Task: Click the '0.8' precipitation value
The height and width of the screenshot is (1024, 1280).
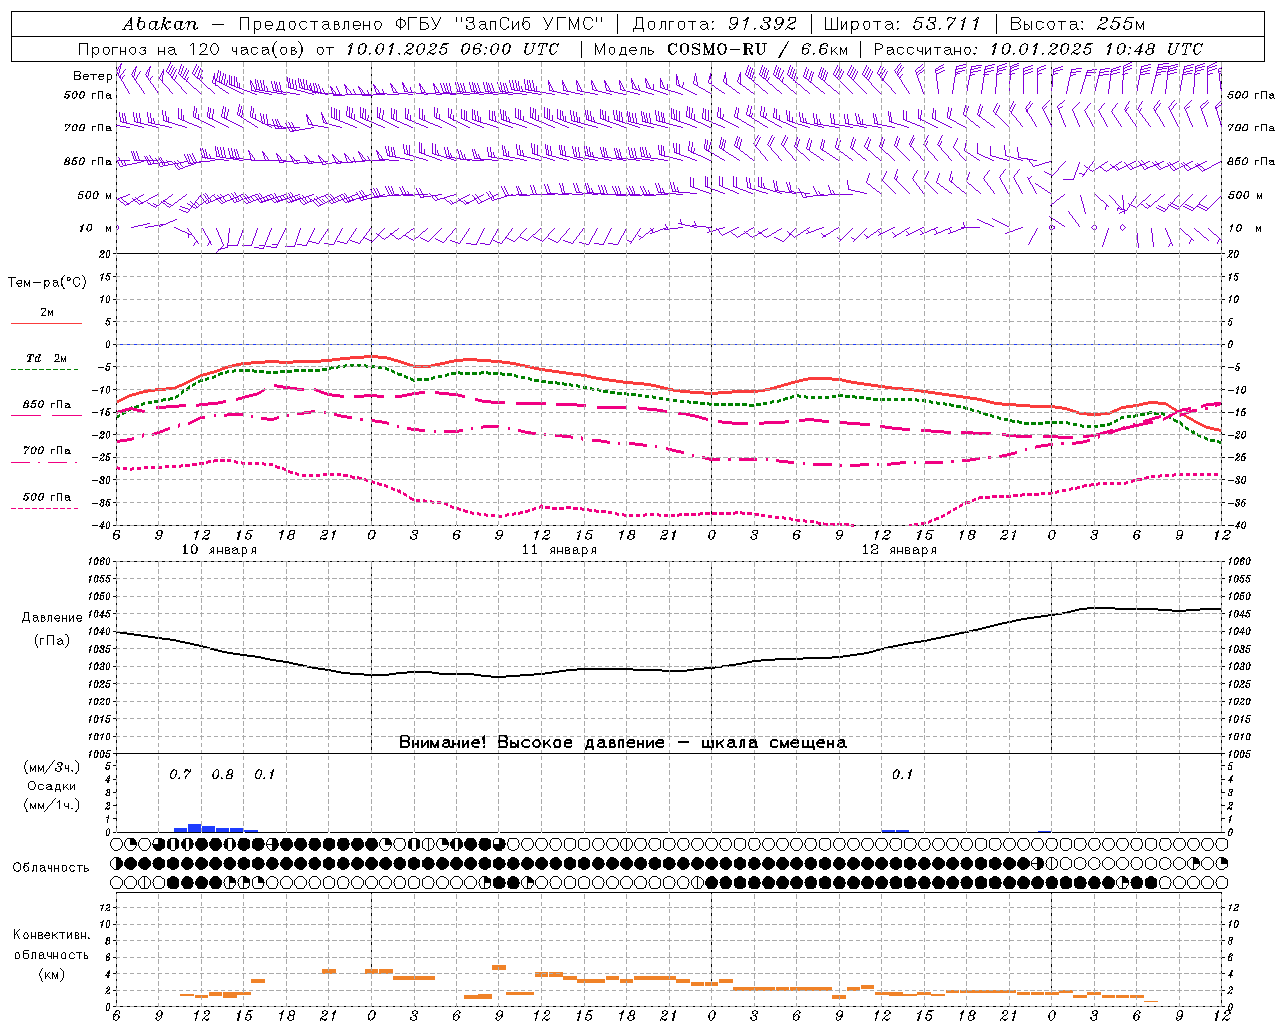Action: click(x=222, y=774)
